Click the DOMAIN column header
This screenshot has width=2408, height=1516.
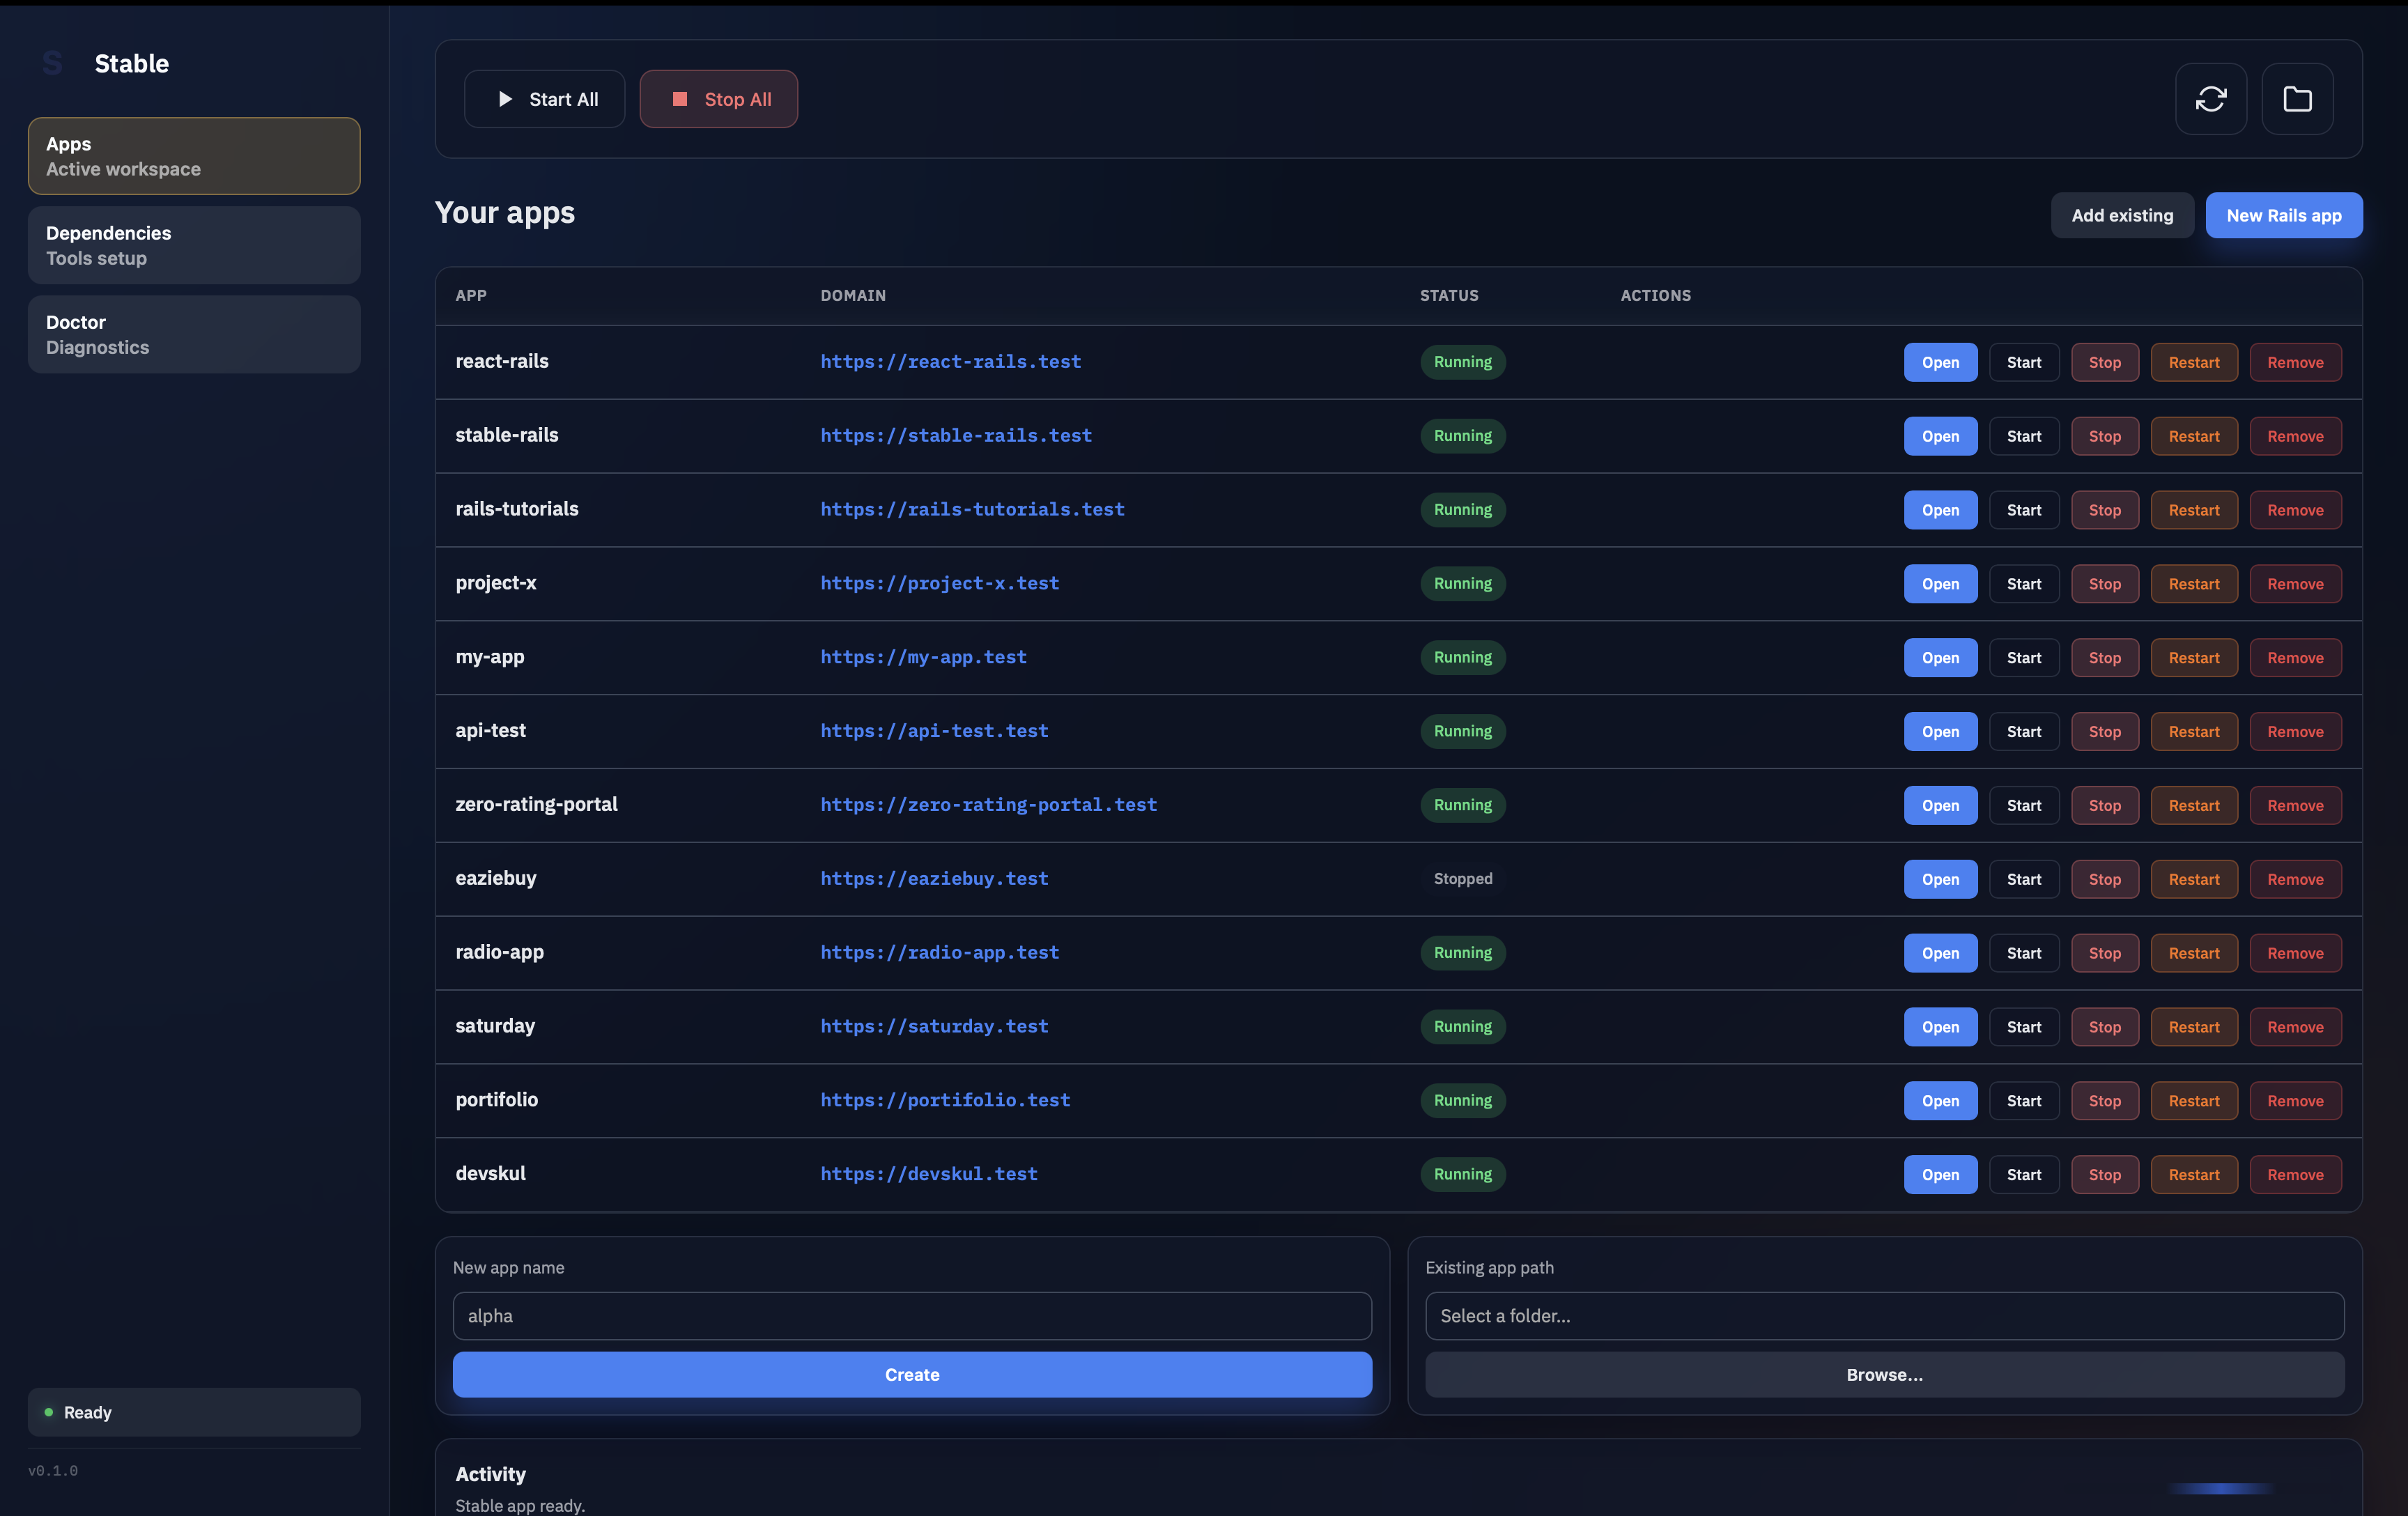[x=853, y=295]
